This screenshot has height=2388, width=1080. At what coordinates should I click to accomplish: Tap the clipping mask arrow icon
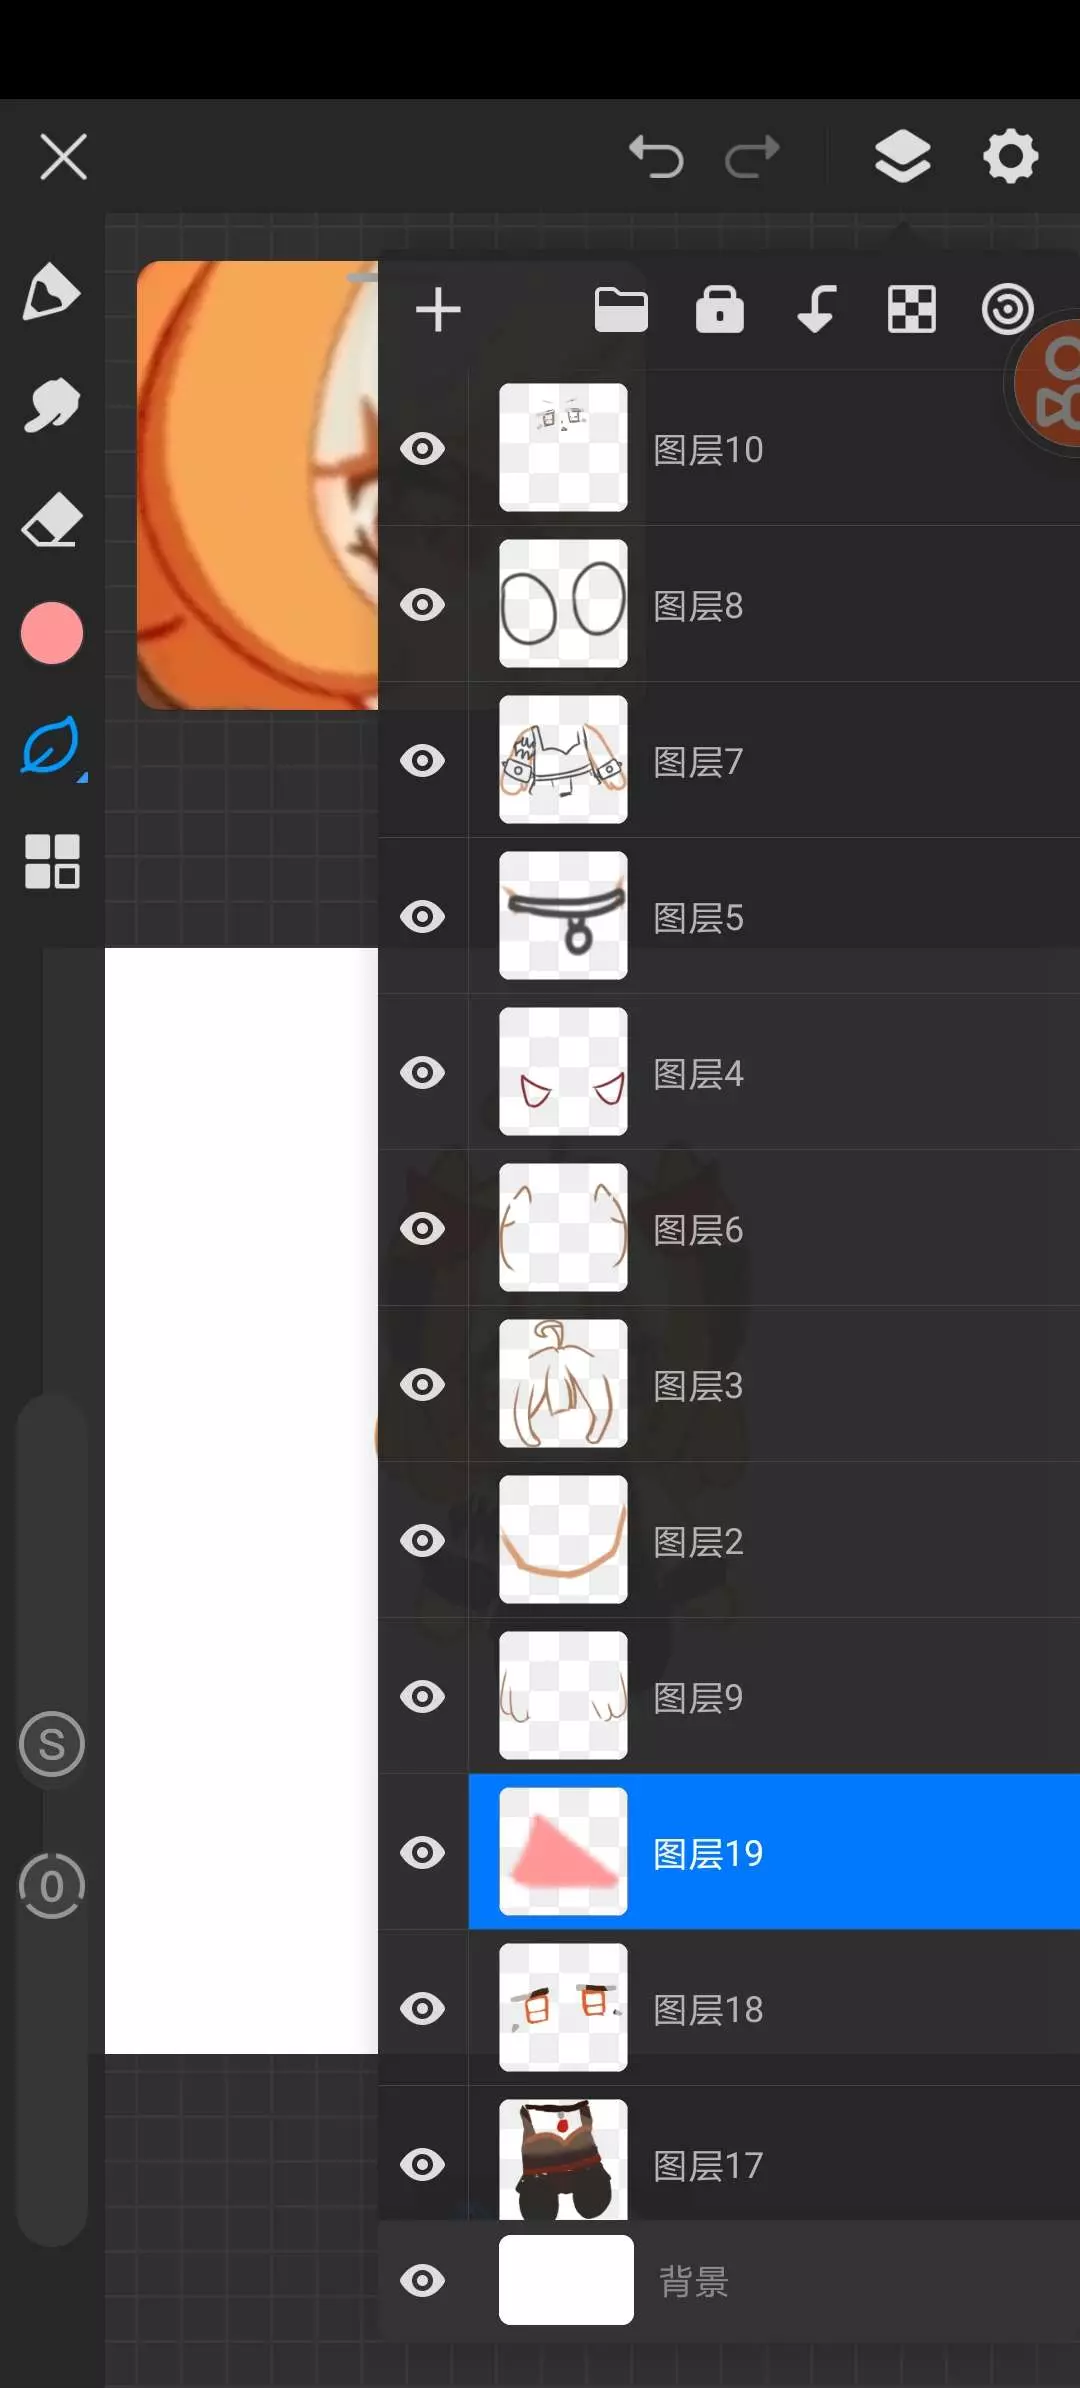(816, 309)
